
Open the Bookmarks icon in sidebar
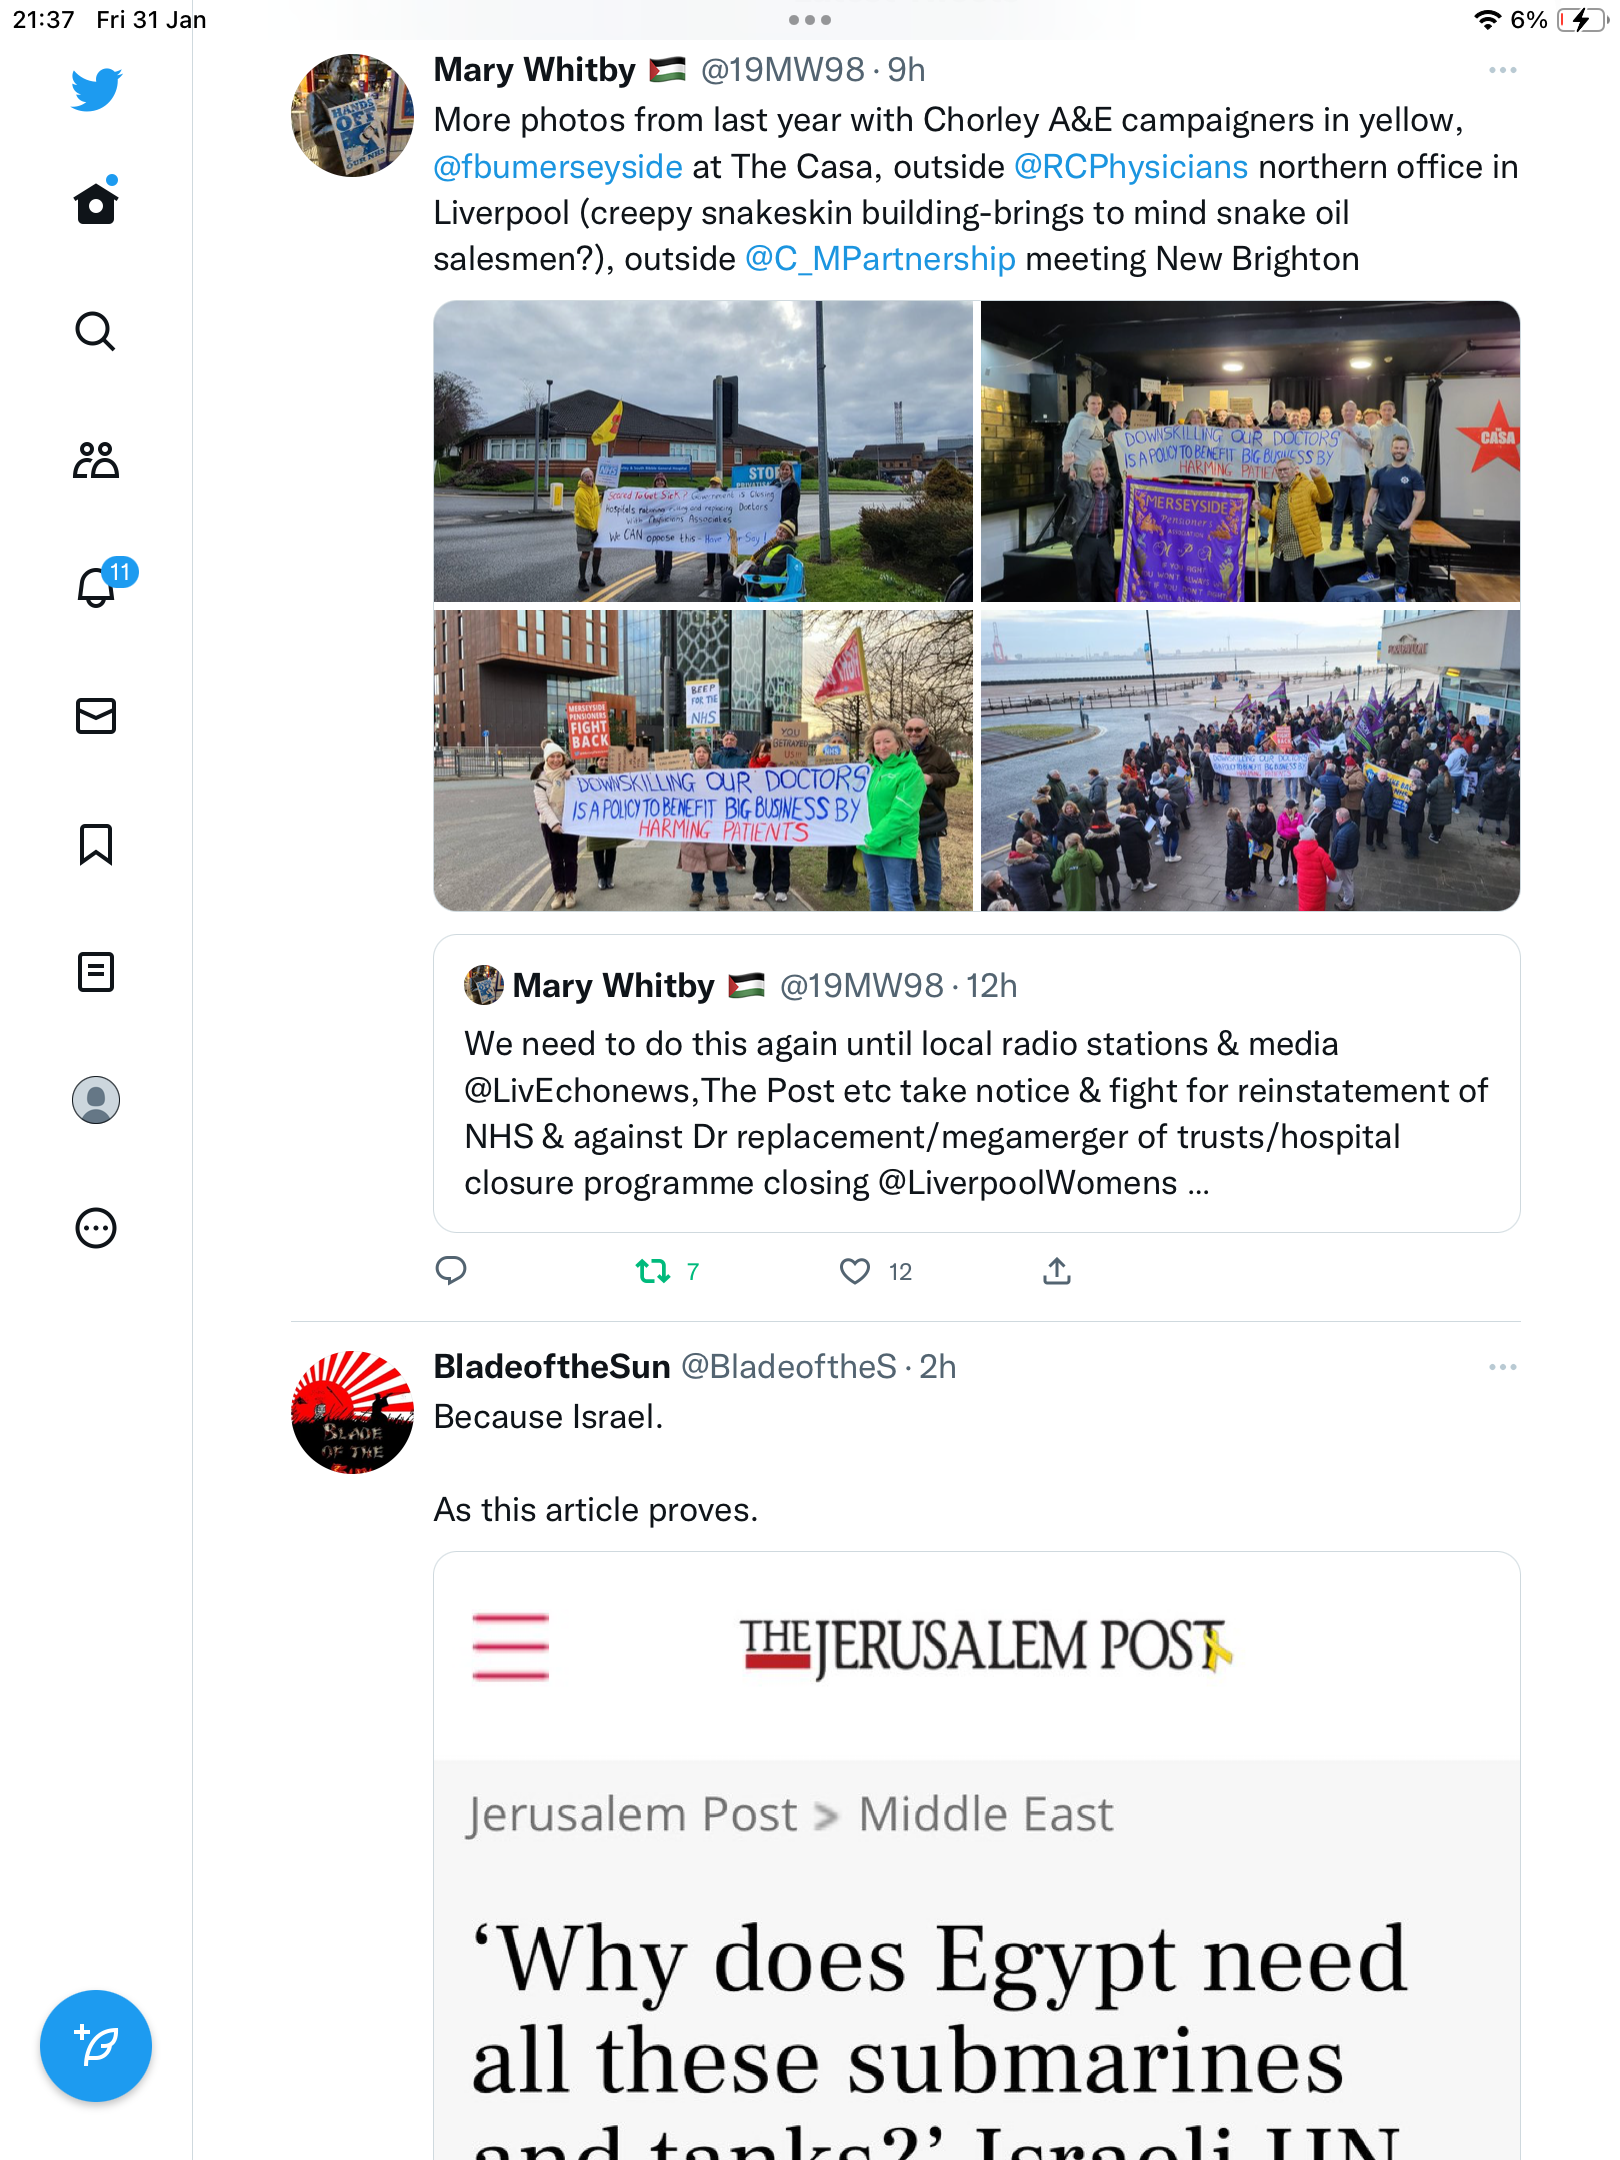pyautogui.click(x=96, y=844)
